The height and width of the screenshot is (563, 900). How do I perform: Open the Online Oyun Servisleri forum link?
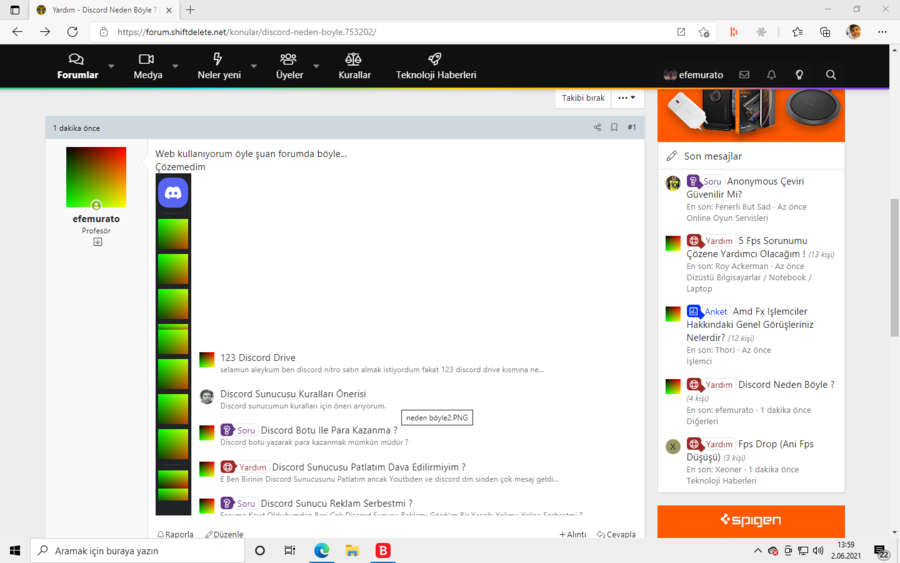coord(727,218)
